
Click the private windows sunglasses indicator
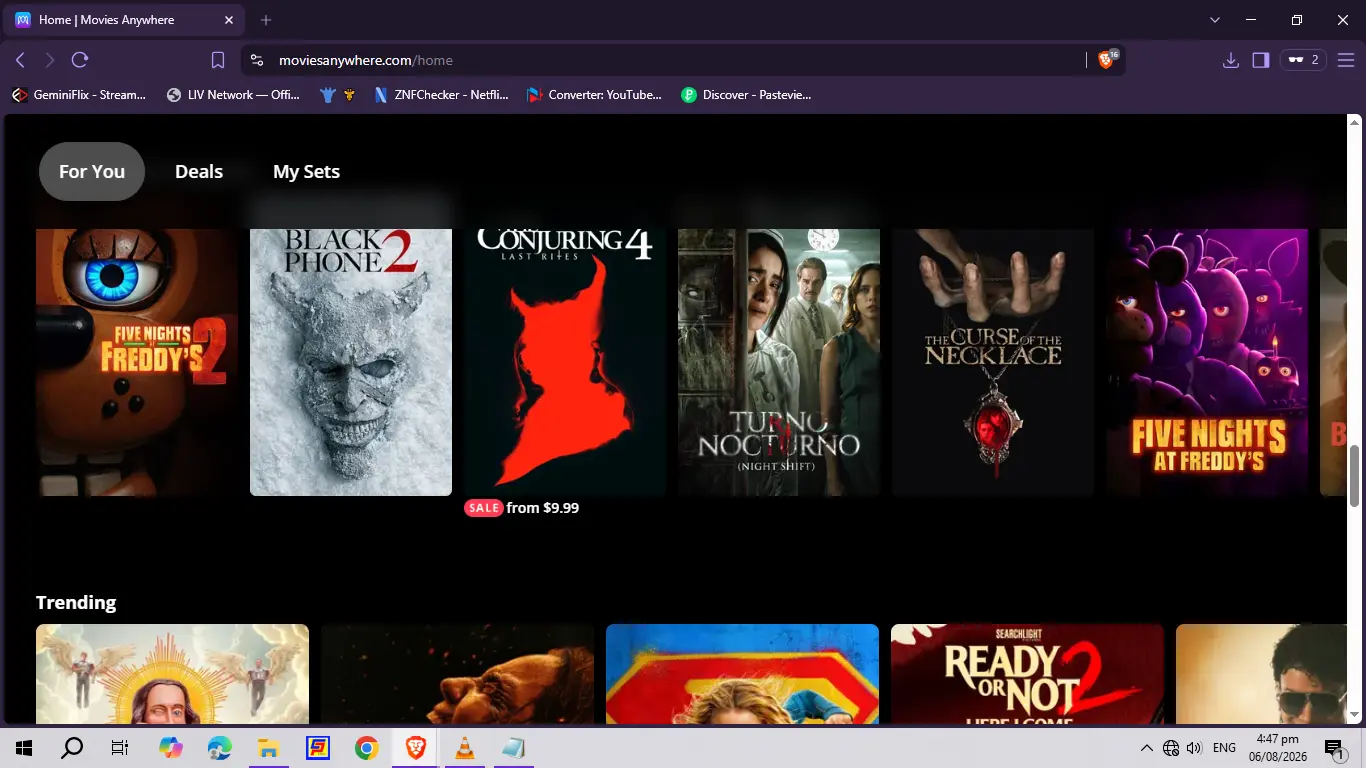tap(1303, 60)
